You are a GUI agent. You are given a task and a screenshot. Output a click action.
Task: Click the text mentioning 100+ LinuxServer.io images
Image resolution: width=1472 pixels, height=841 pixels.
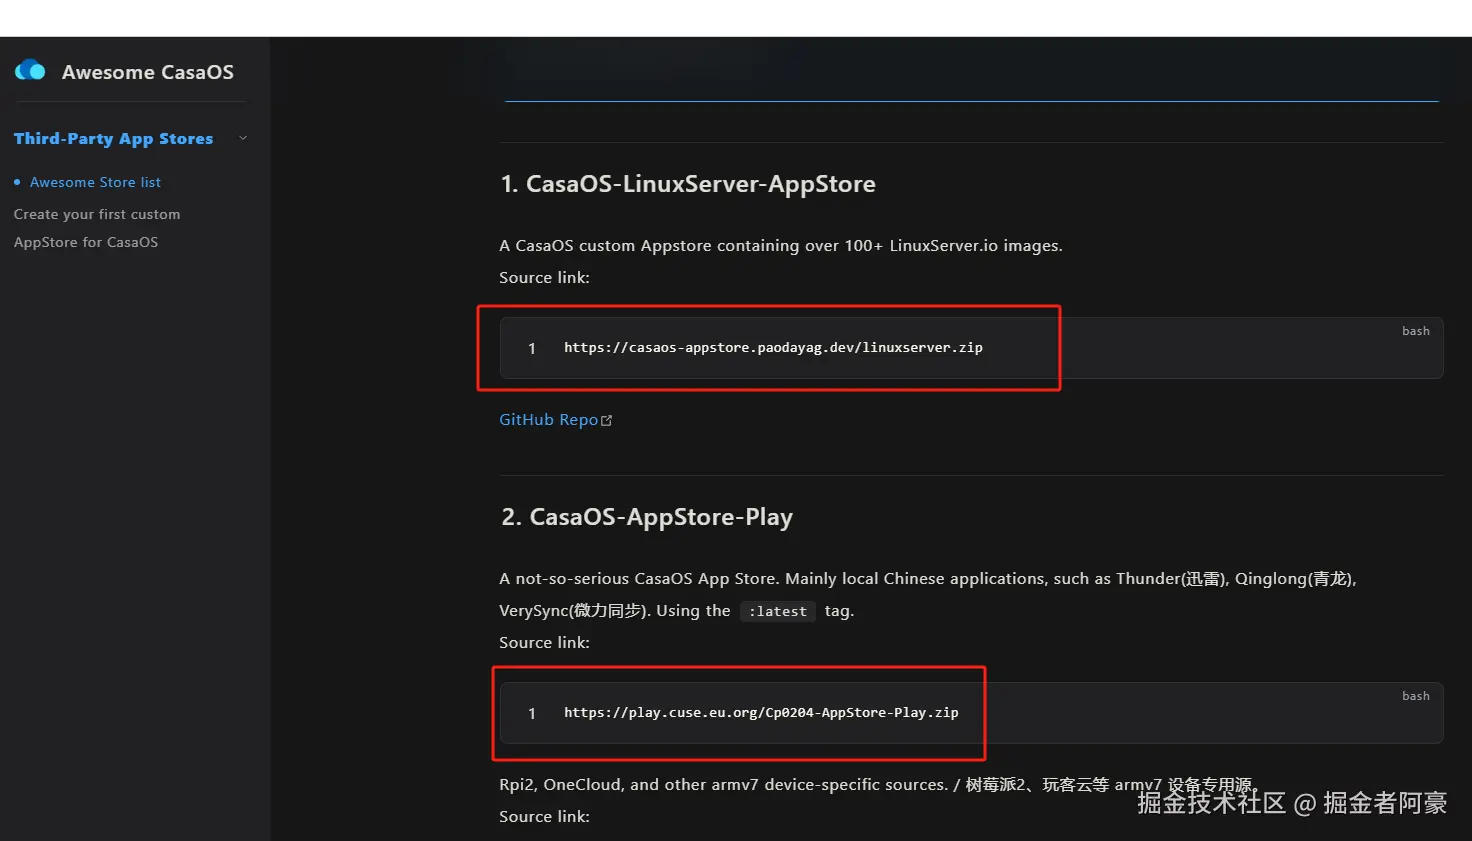[781, 246]
